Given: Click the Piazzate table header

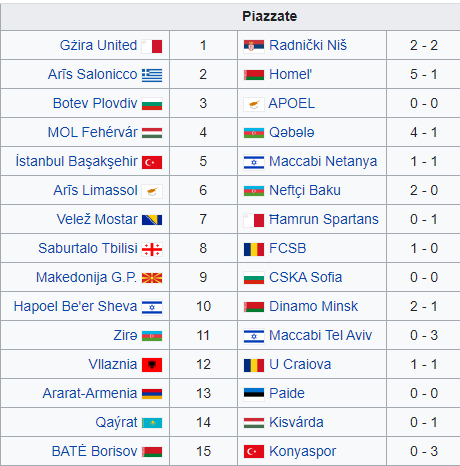Looking at the screenshot, I should 269,16.
